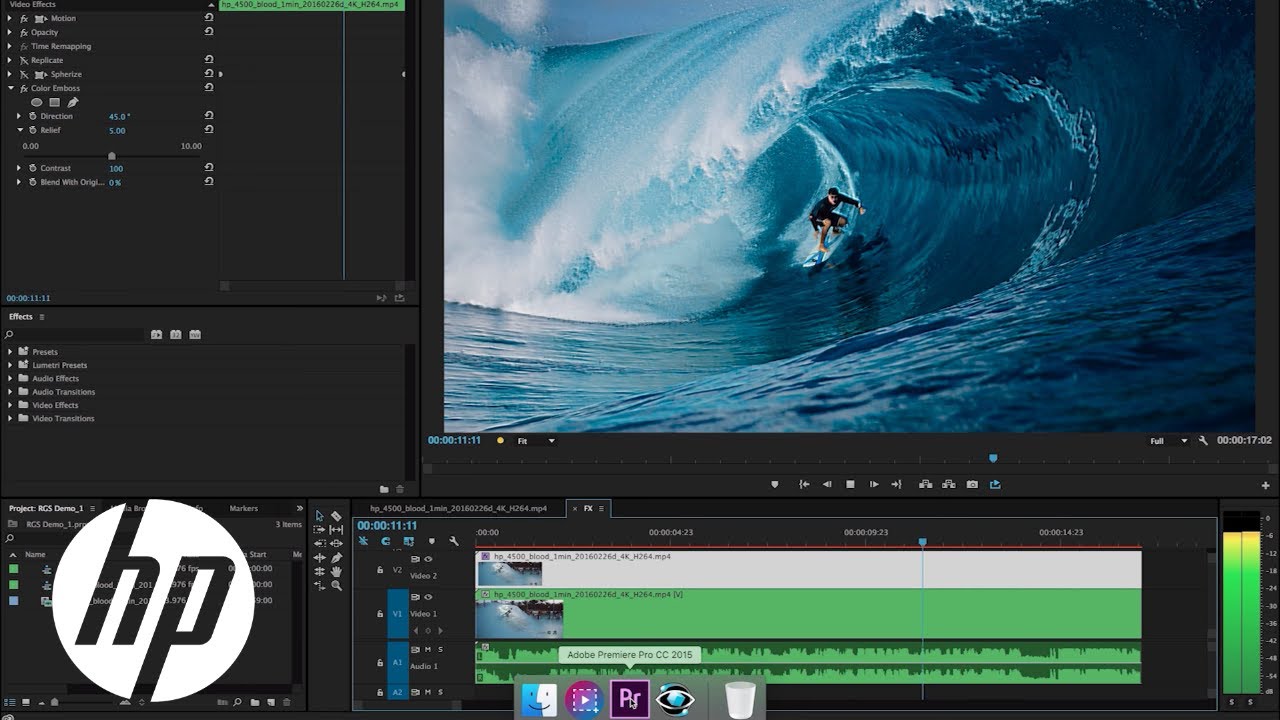
Task: Expand the Motion effect properties
Action: point(10,18)
